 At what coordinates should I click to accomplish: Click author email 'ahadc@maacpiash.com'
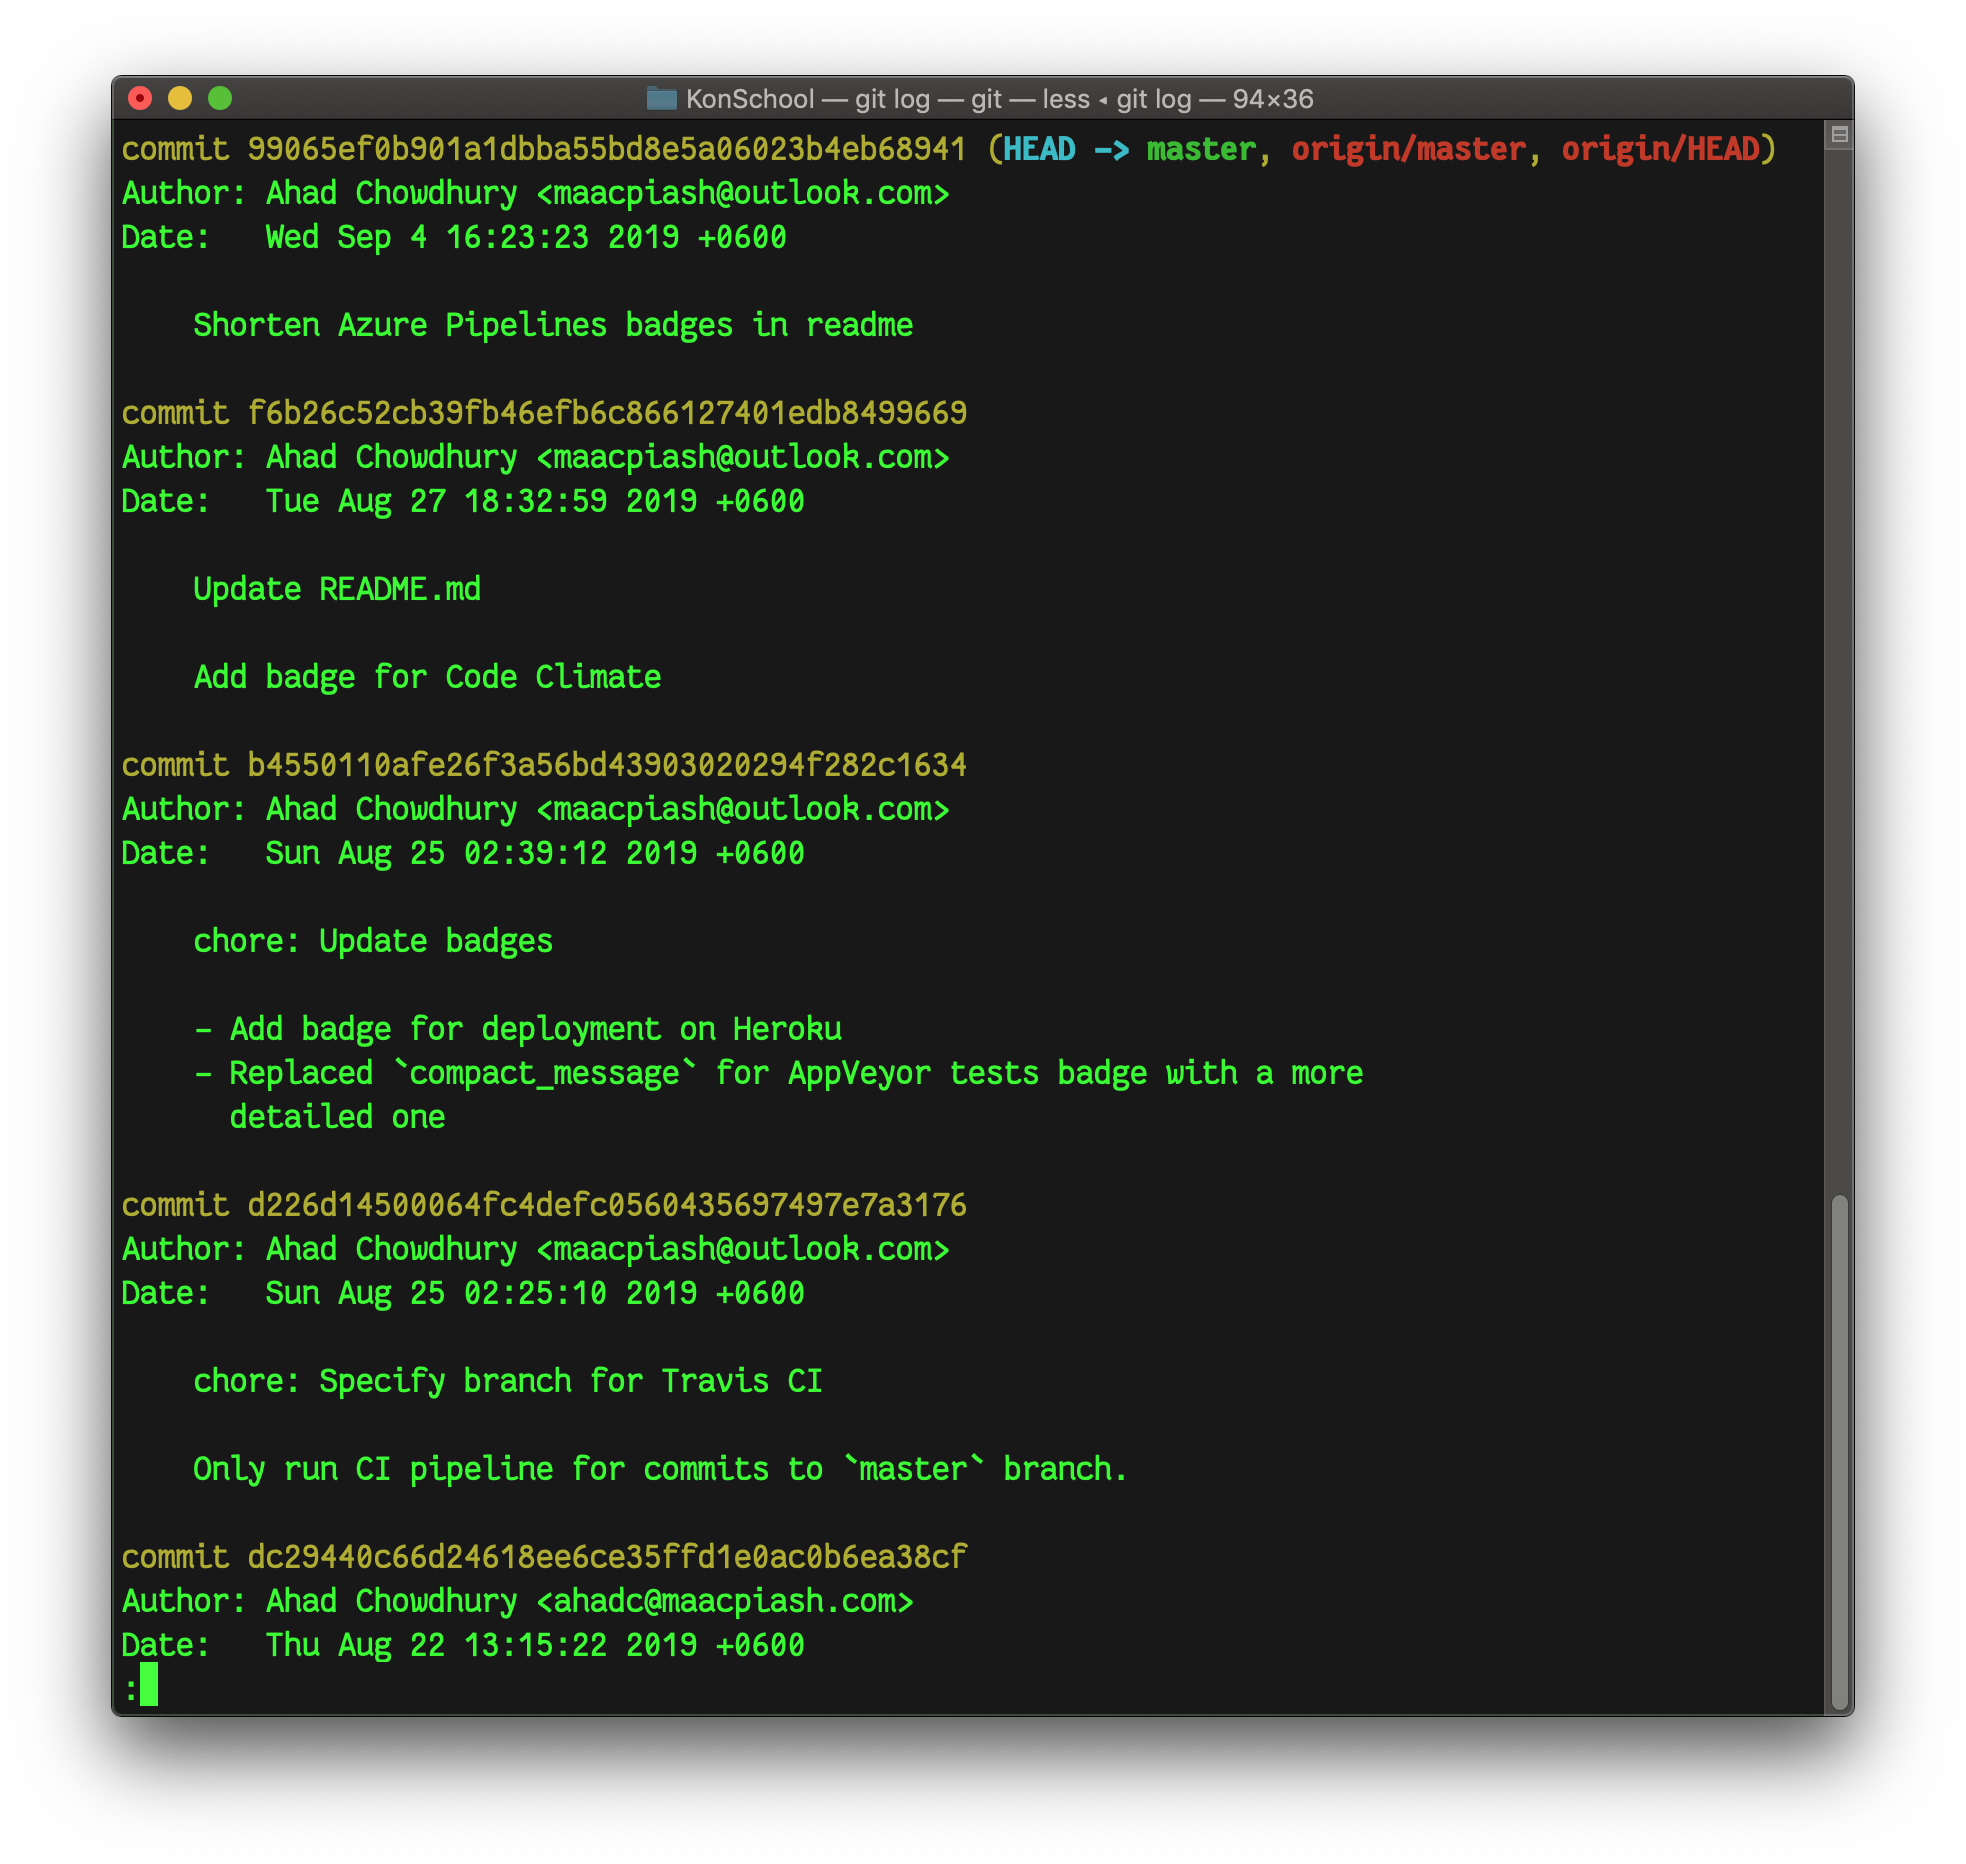[724, 1601]
